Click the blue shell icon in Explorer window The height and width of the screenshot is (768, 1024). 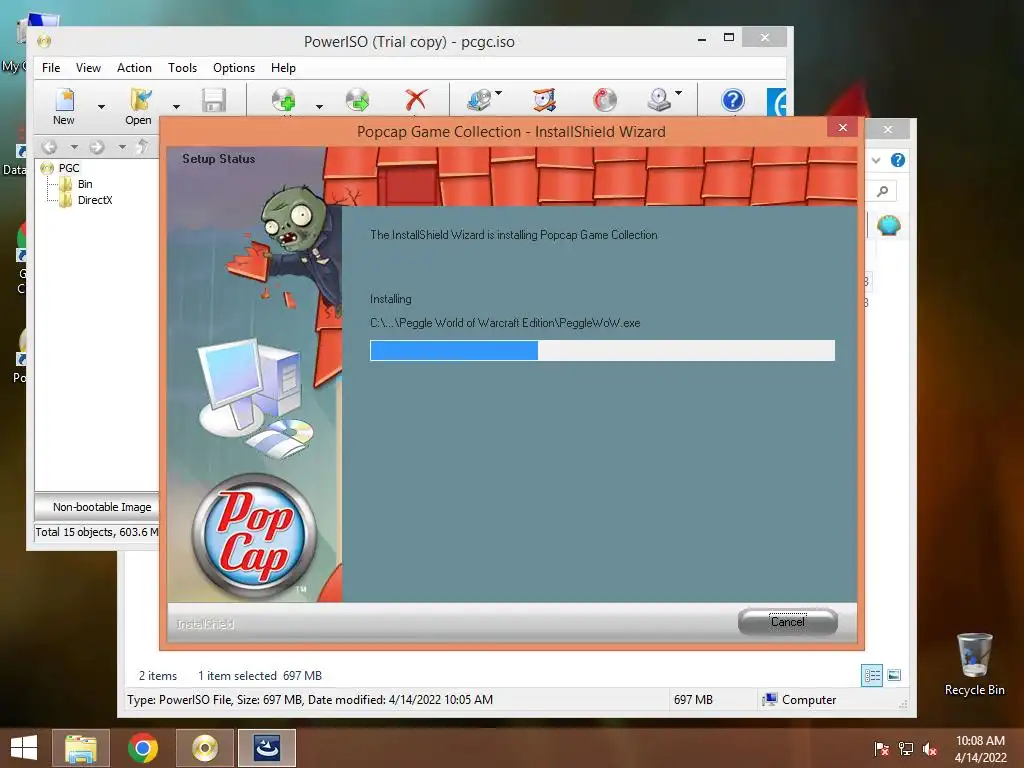coord(889,225)
